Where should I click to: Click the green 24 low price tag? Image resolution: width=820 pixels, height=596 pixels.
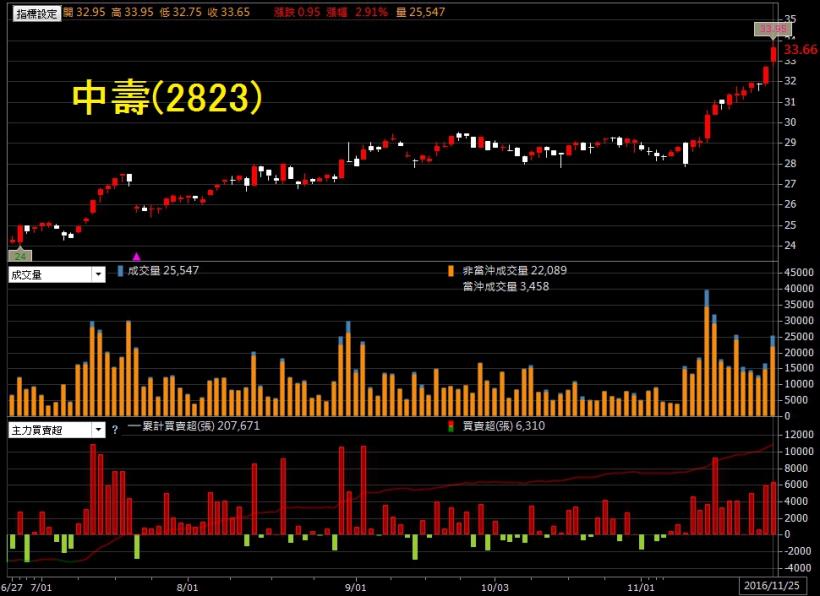[20, 256]
